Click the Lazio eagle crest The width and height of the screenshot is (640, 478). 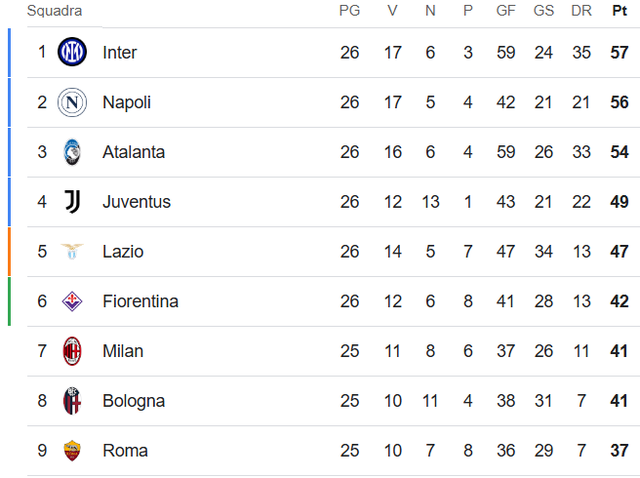(72, 251)
